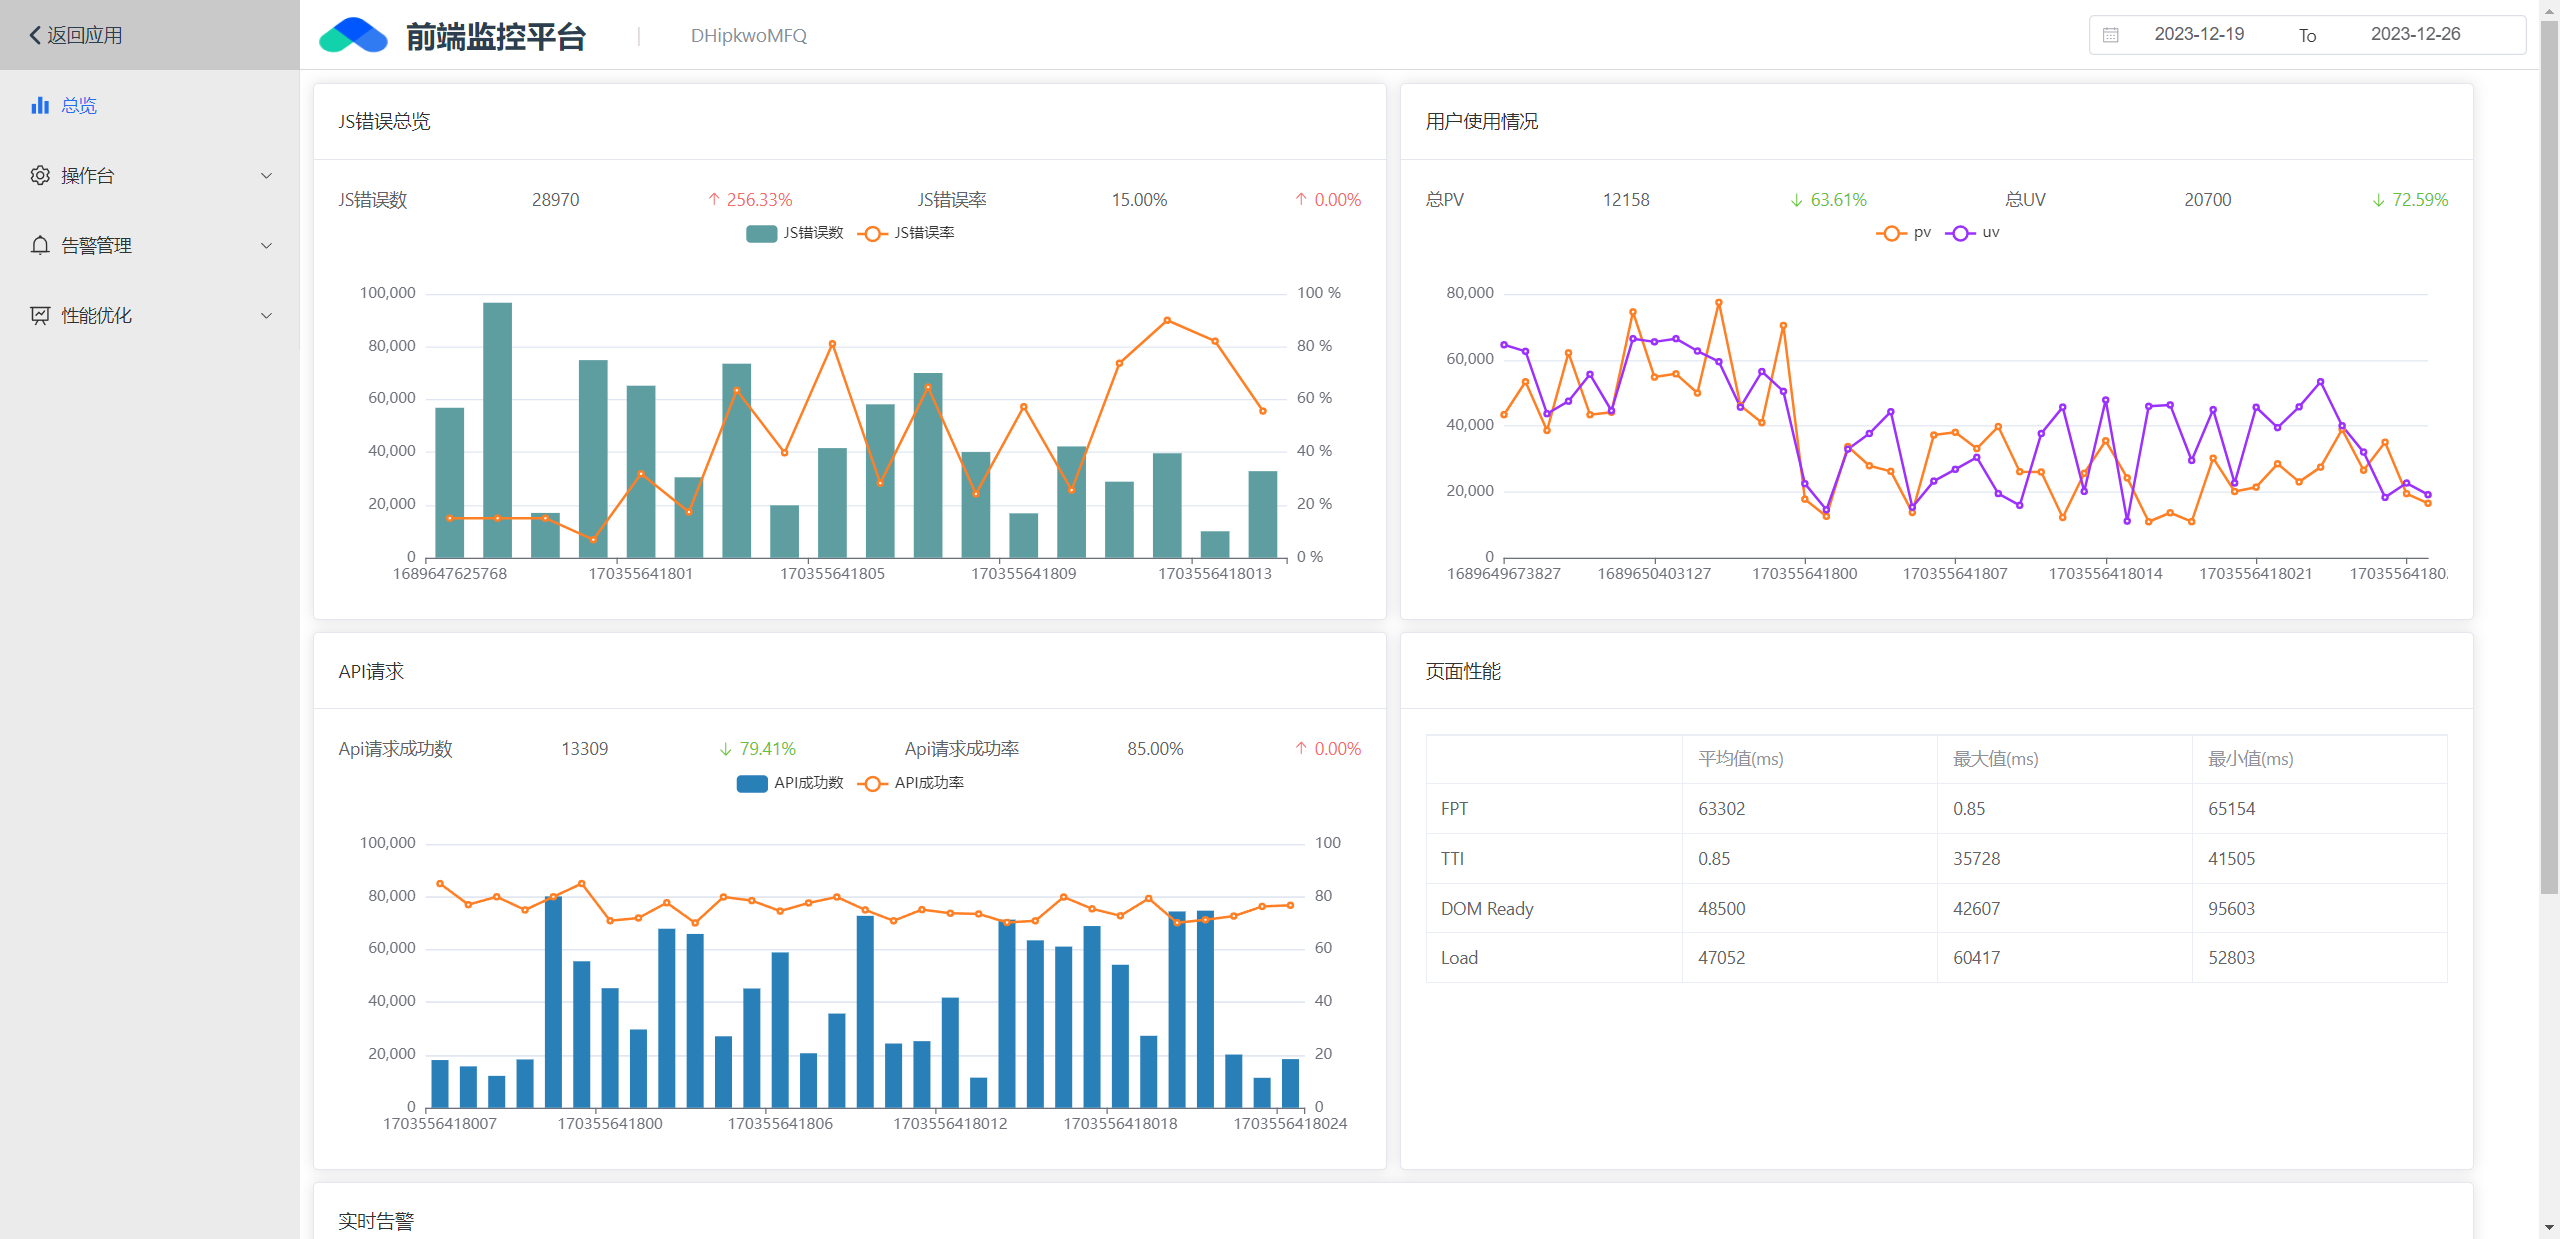Toggle the pv legend series
This screenshot has width=2560, height=1239.
[1904, 233]
